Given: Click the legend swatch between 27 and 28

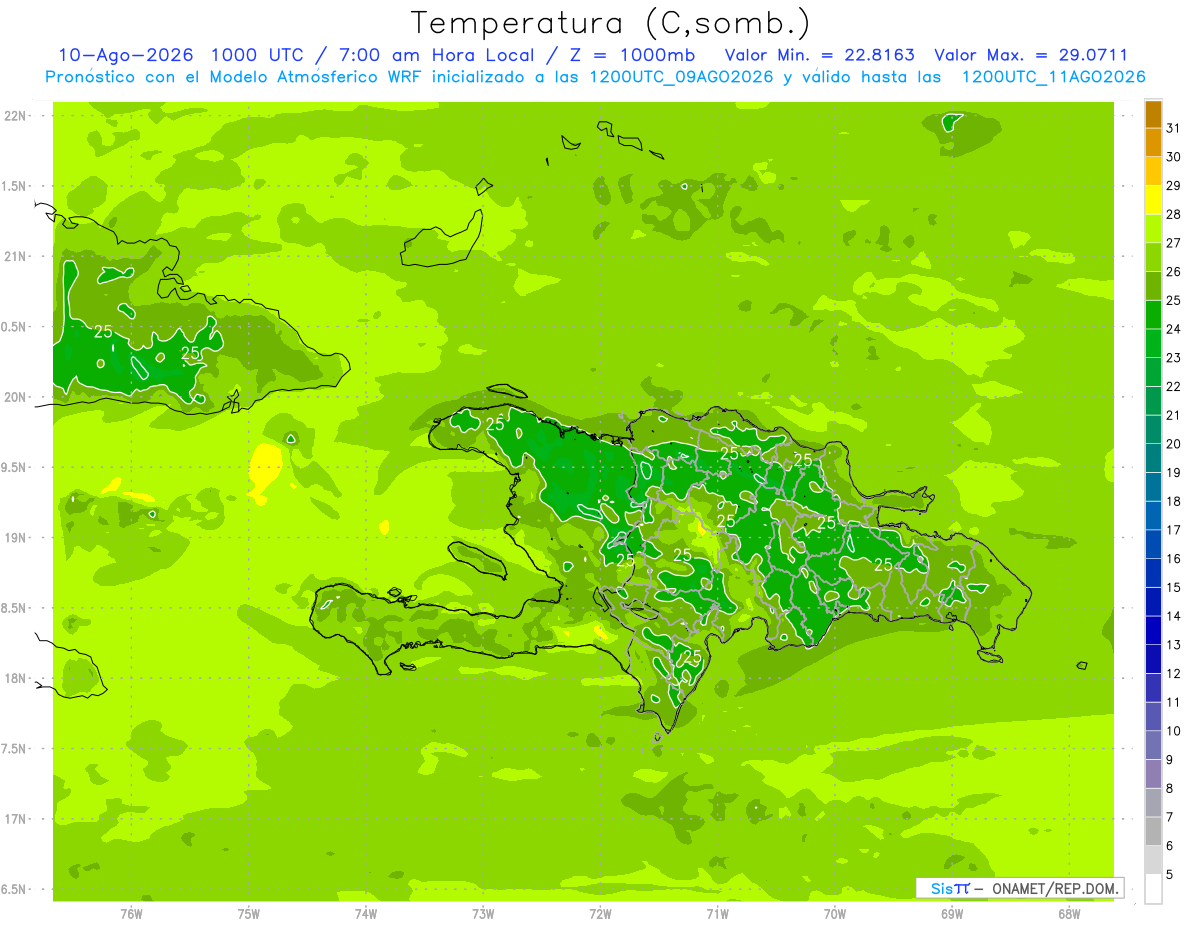Looking at the screenshot, I should click(x=1153, y=228).
